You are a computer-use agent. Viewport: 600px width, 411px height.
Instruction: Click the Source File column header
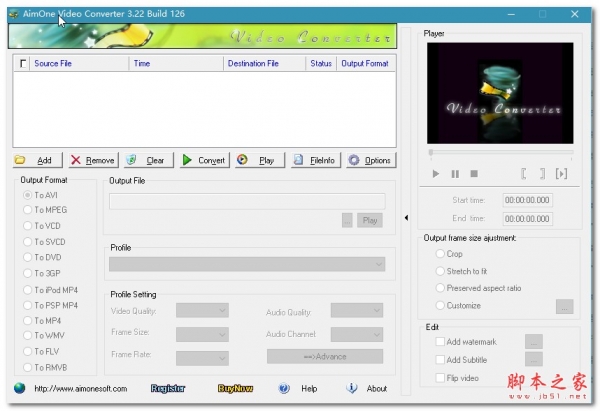tap(79, 64)
